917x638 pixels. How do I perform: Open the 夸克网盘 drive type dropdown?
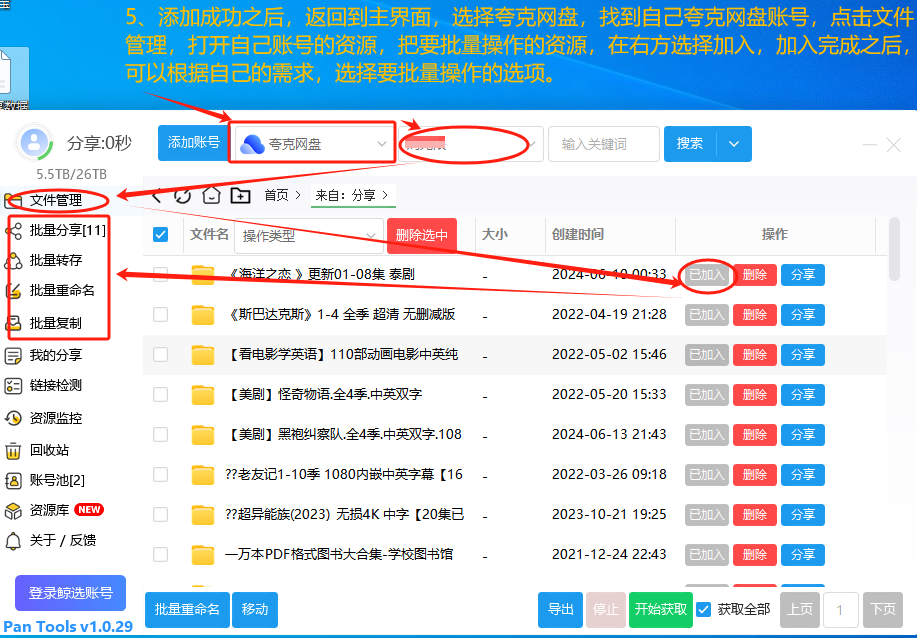(x=315, y=144)
